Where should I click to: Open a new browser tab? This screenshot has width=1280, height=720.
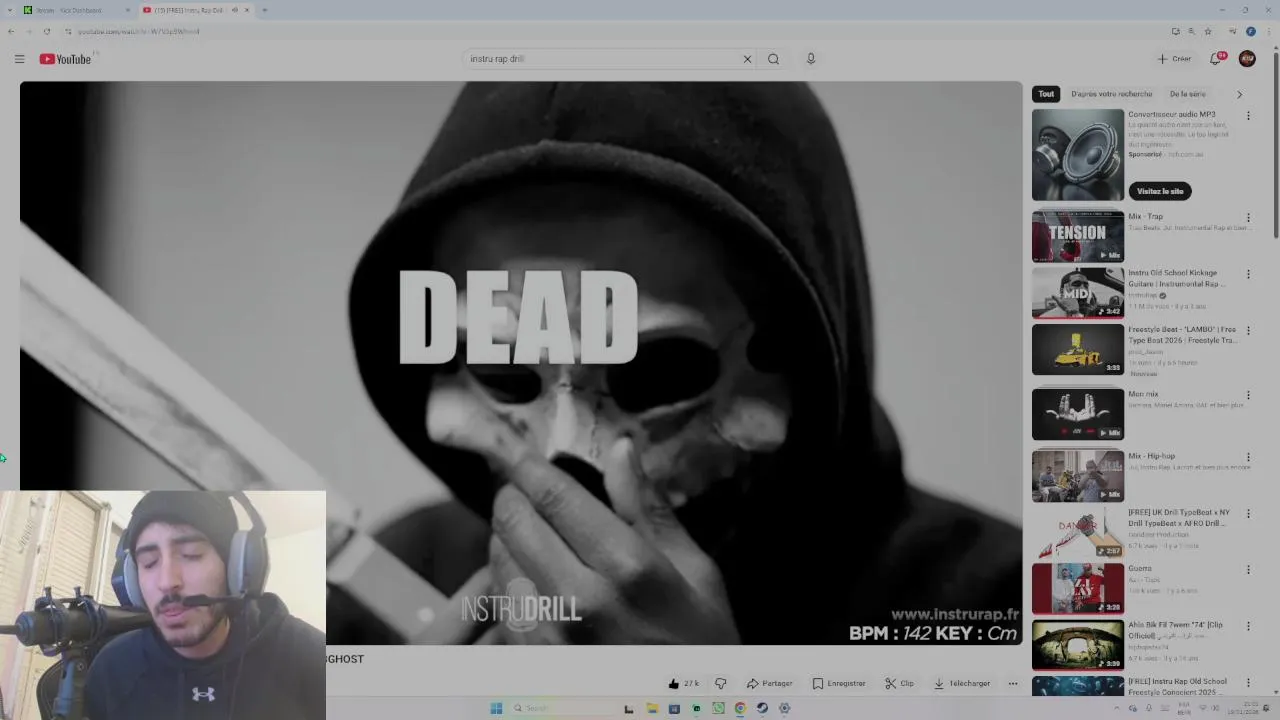[x=264, y=10]
